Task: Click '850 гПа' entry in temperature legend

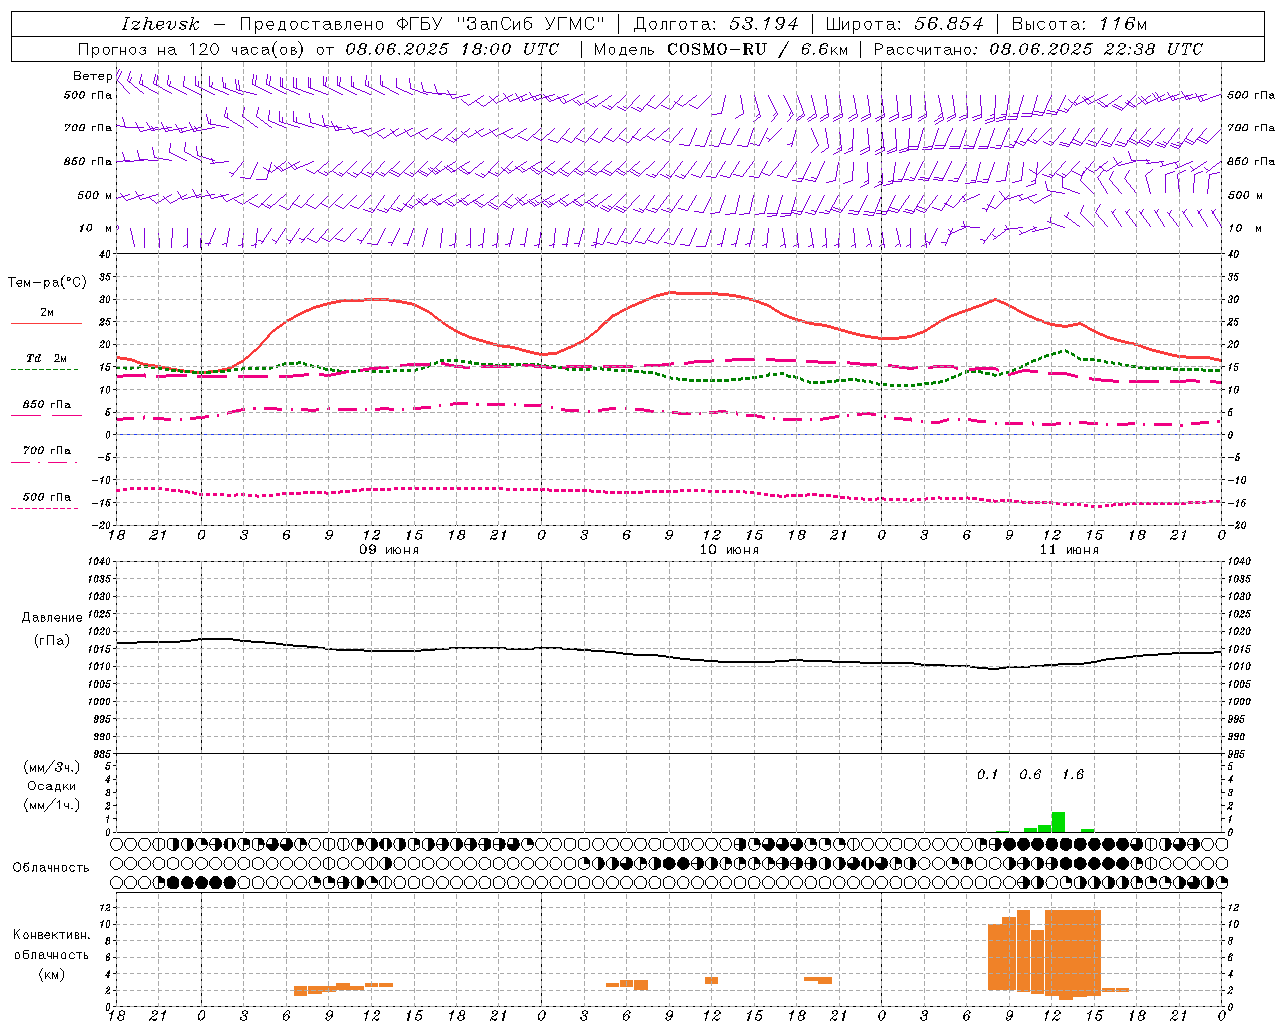Action: (47, 405)
